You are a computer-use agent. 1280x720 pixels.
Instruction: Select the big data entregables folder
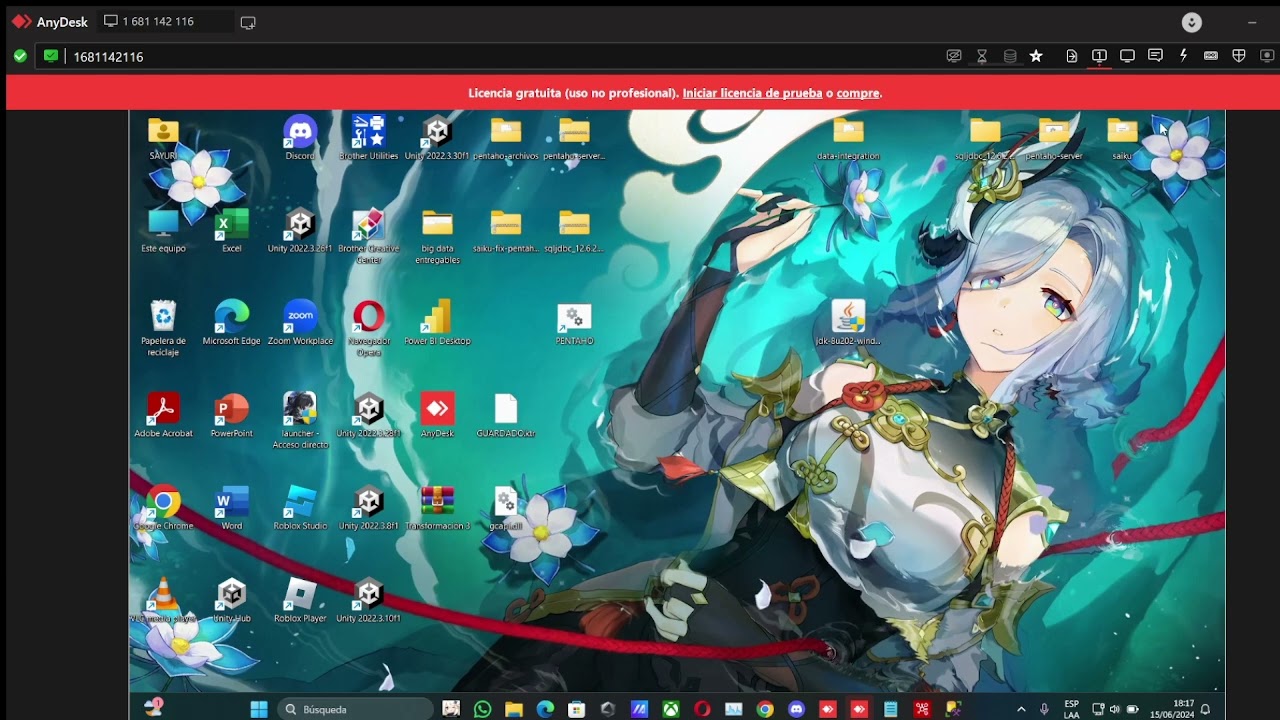[437, 236]
